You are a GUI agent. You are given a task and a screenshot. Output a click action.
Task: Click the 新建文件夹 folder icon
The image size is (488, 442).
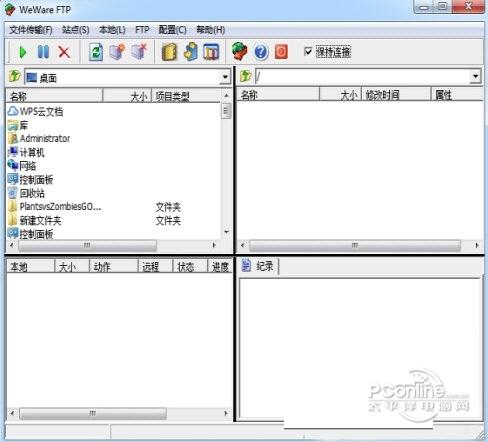tap(13, 220)
